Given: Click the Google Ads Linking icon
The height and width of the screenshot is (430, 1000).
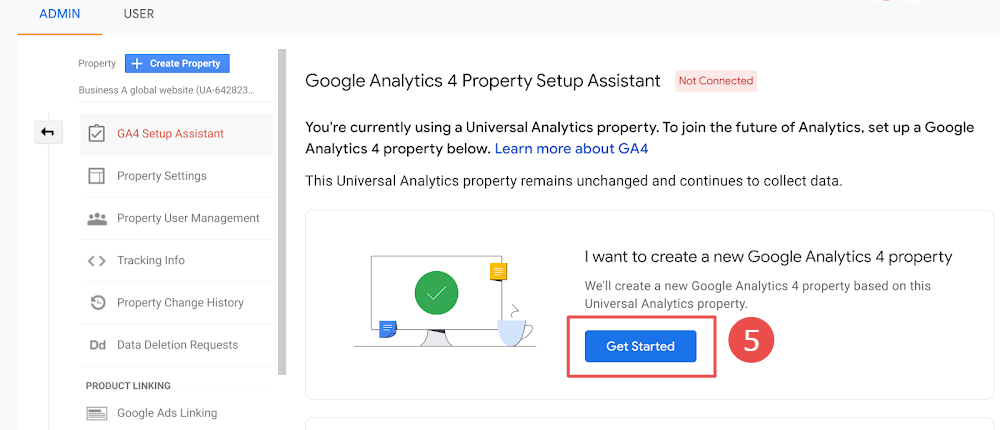Looking at the screenshot, I should (96, 413).
